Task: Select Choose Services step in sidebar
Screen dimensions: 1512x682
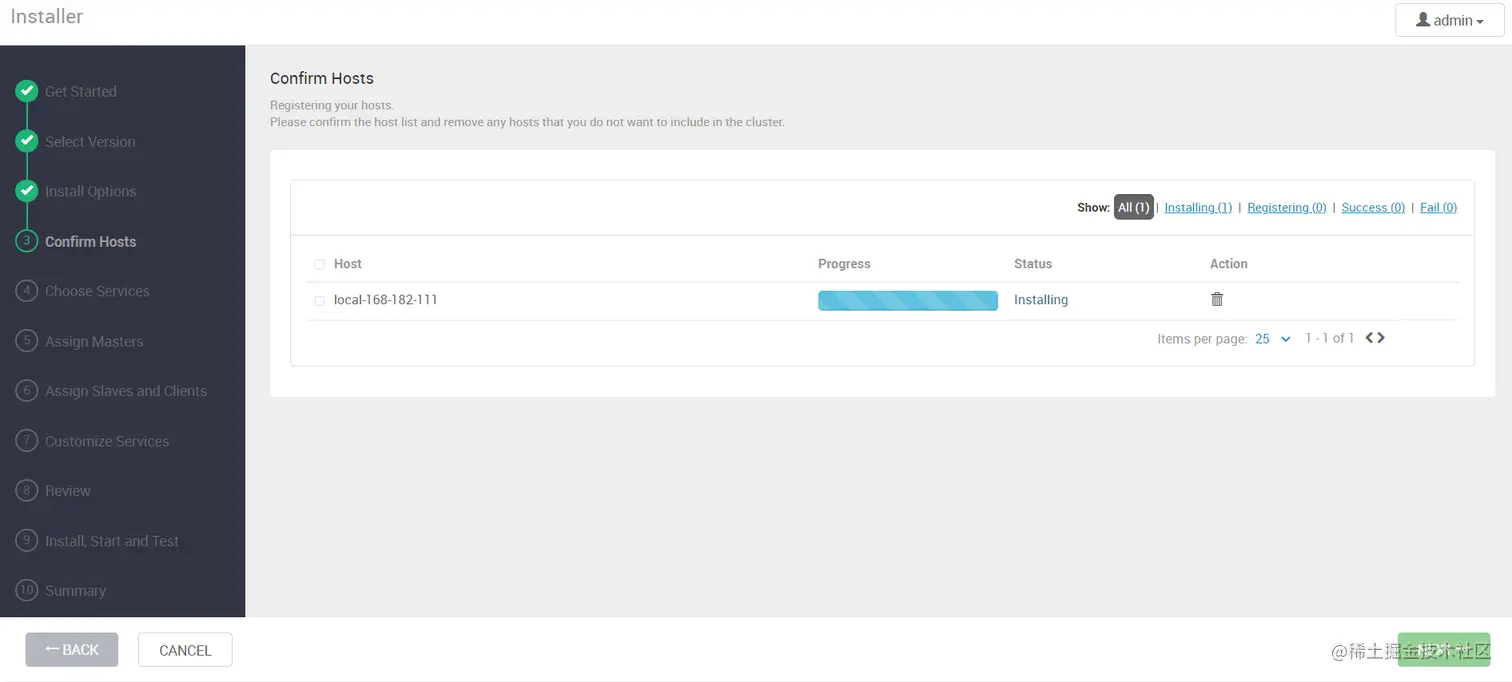Action: (97, 291)
